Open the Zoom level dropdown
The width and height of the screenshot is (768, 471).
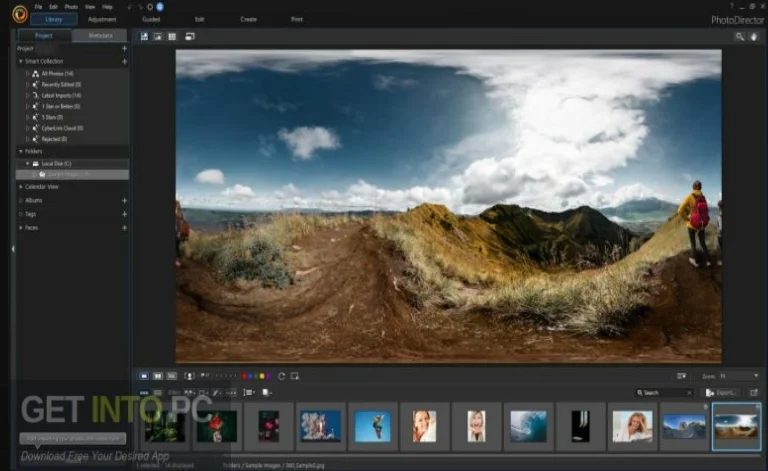(x=756, y=376)
